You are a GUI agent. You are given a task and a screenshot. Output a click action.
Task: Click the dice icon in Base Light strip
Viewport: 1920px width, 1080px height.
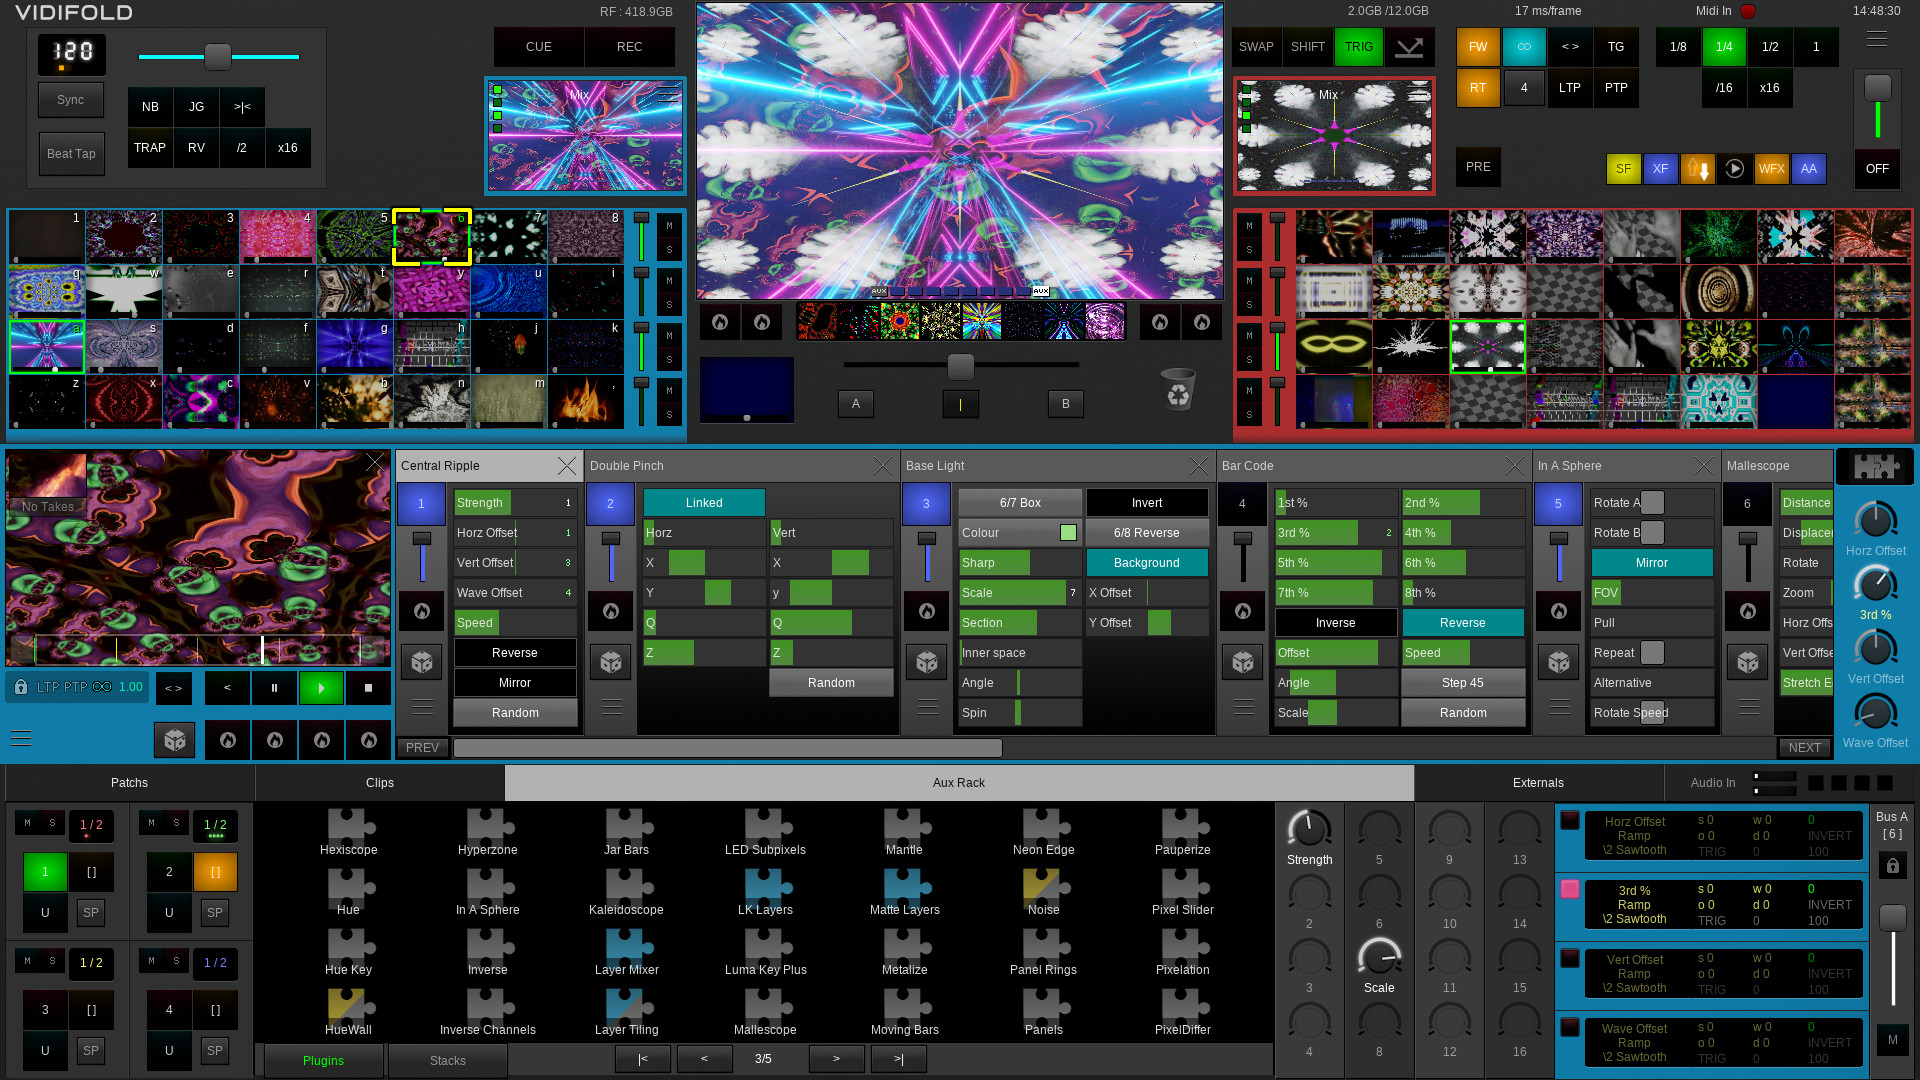(927, 662)
